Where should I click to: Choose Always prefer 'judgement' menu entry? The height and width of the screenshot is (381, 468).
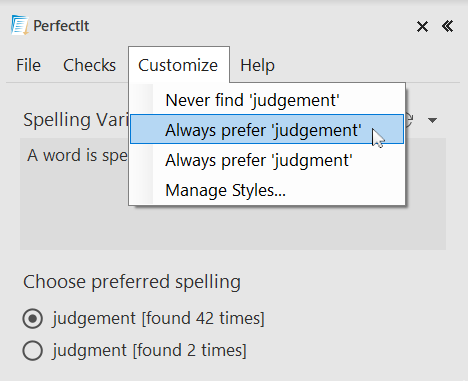[267, 129]
